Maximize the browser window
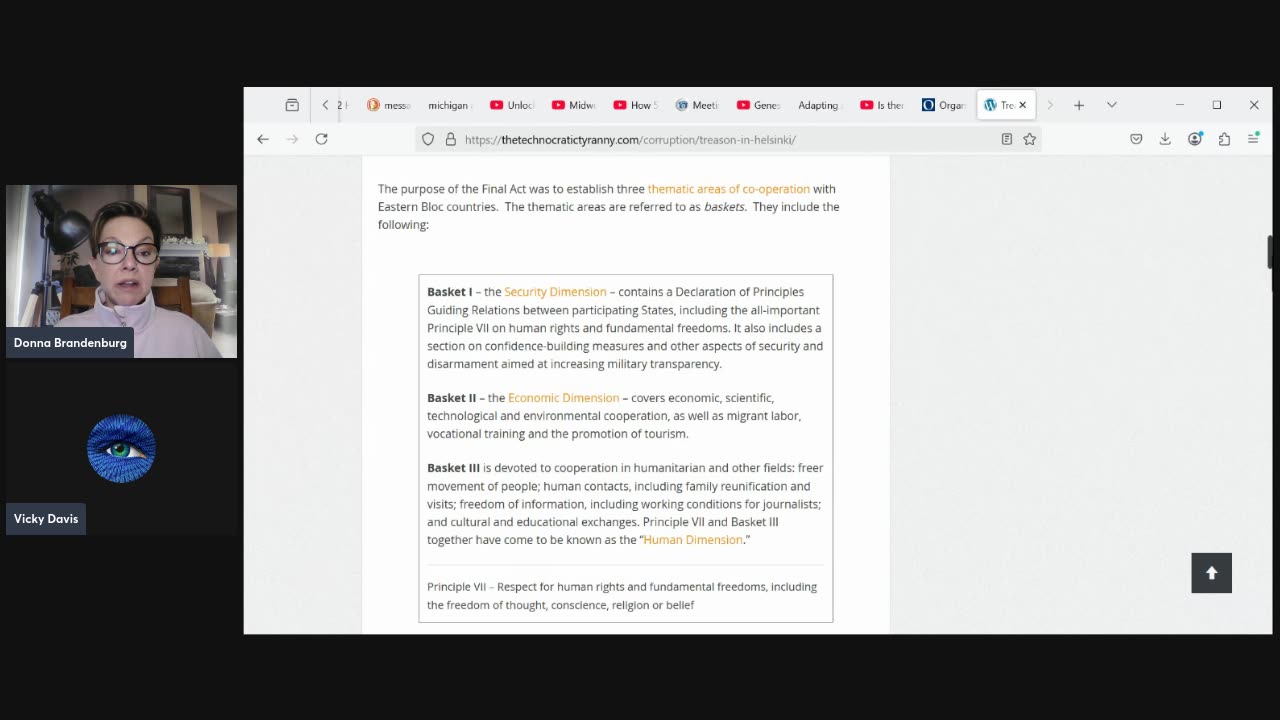The image size is (1280, 720). point(1217,105)
